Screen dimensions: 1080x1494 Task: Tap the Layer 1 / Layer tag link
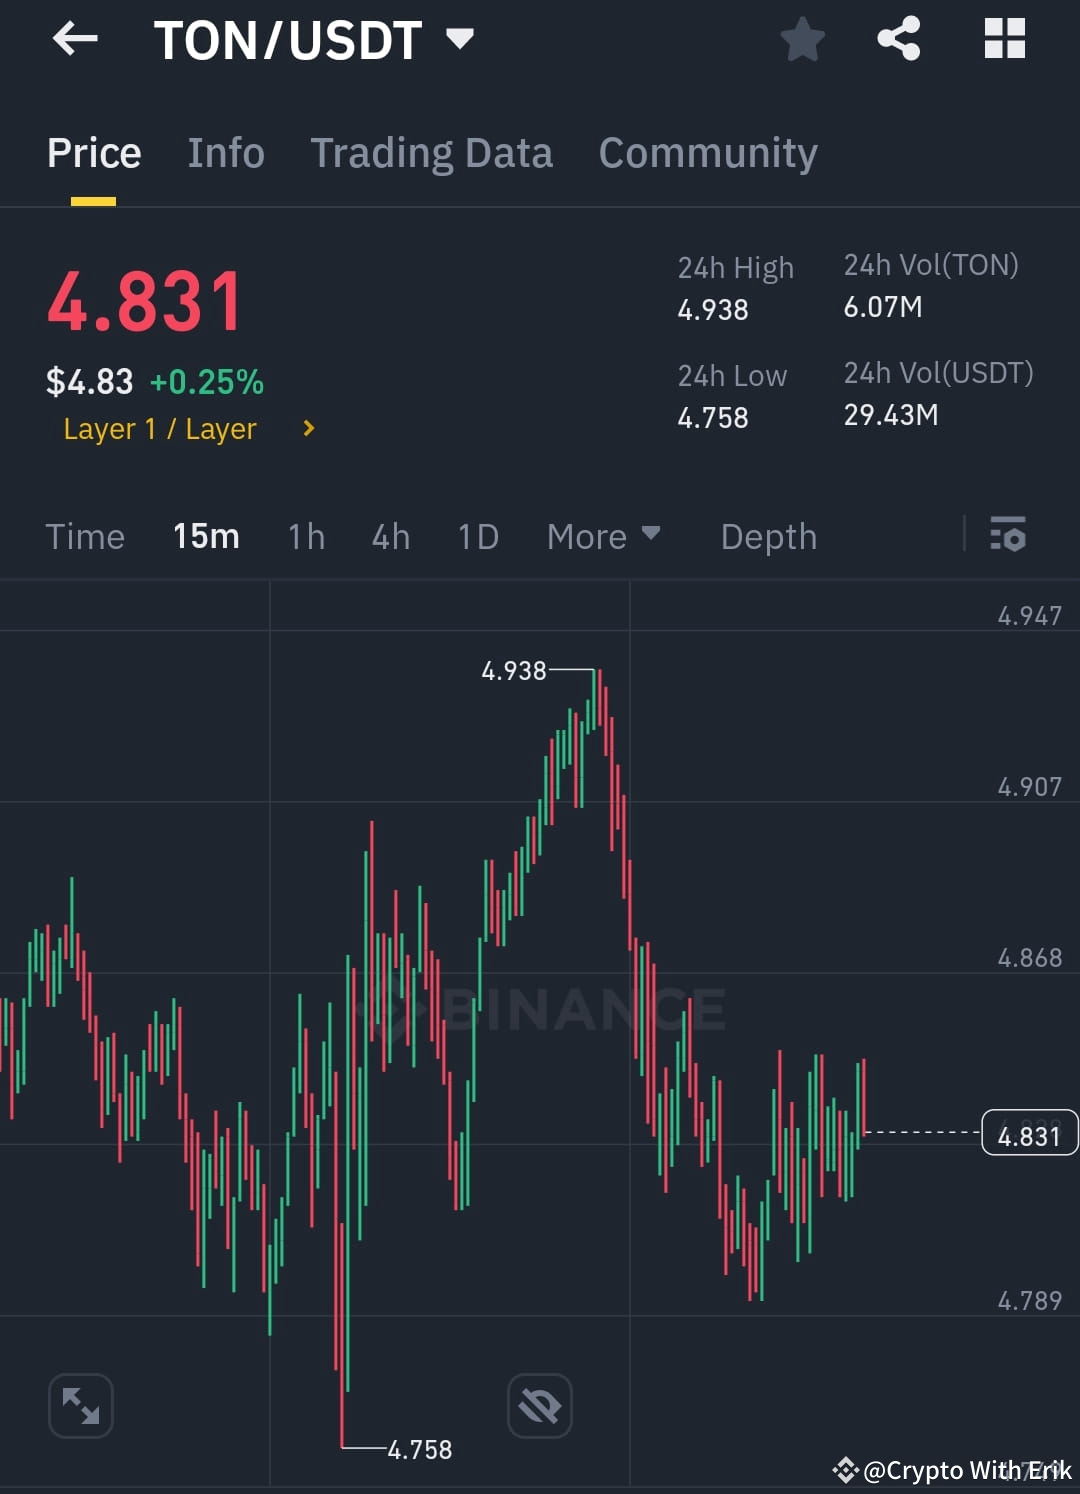pyautogui.click(x=159, y=428)
